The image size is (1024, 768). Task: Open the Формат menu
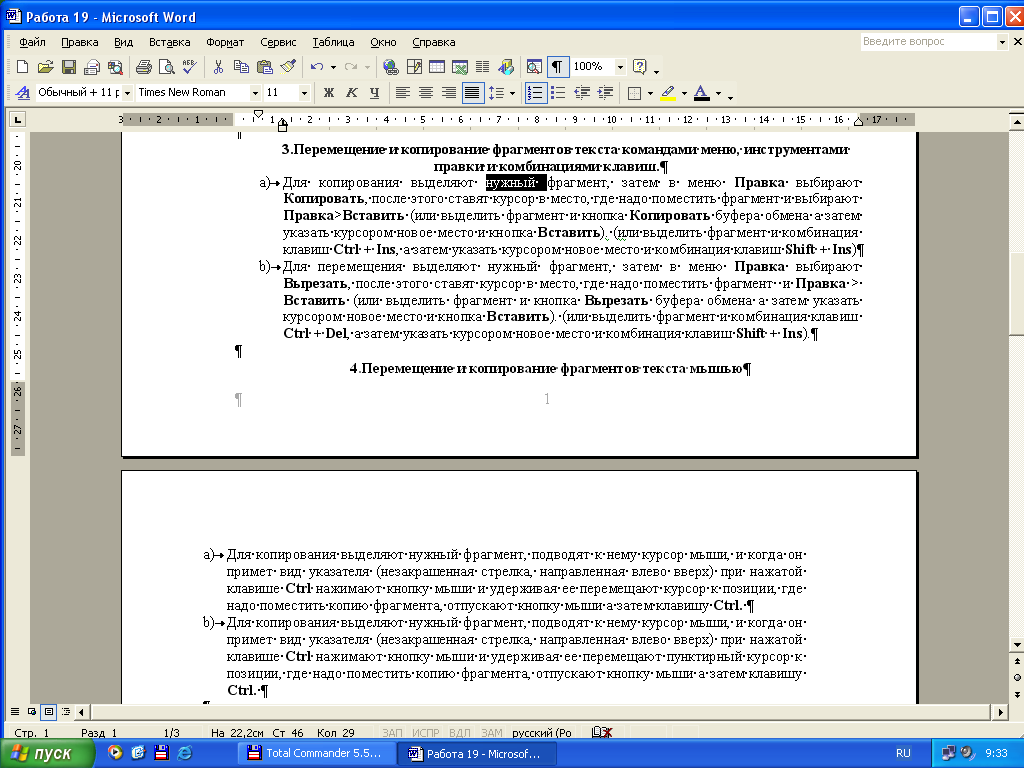click(x=225, y=42)
